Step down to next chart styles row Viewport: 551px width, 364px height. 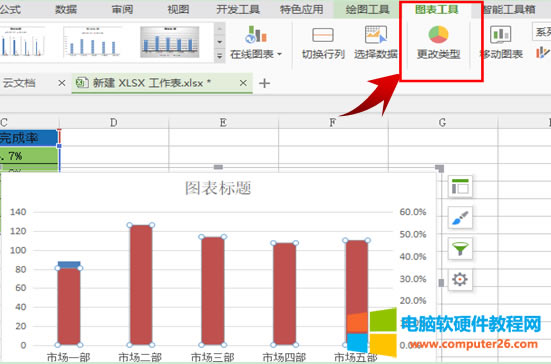tap(220, 42)
